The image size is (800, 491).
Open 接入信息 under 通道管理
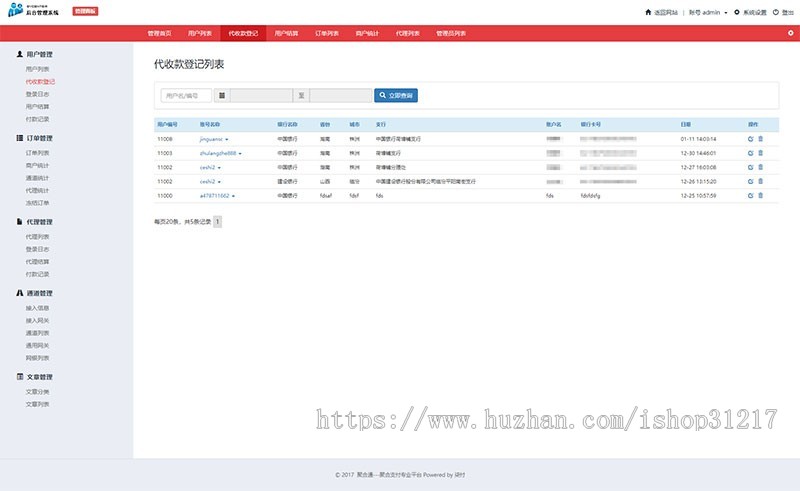[37, 308]
